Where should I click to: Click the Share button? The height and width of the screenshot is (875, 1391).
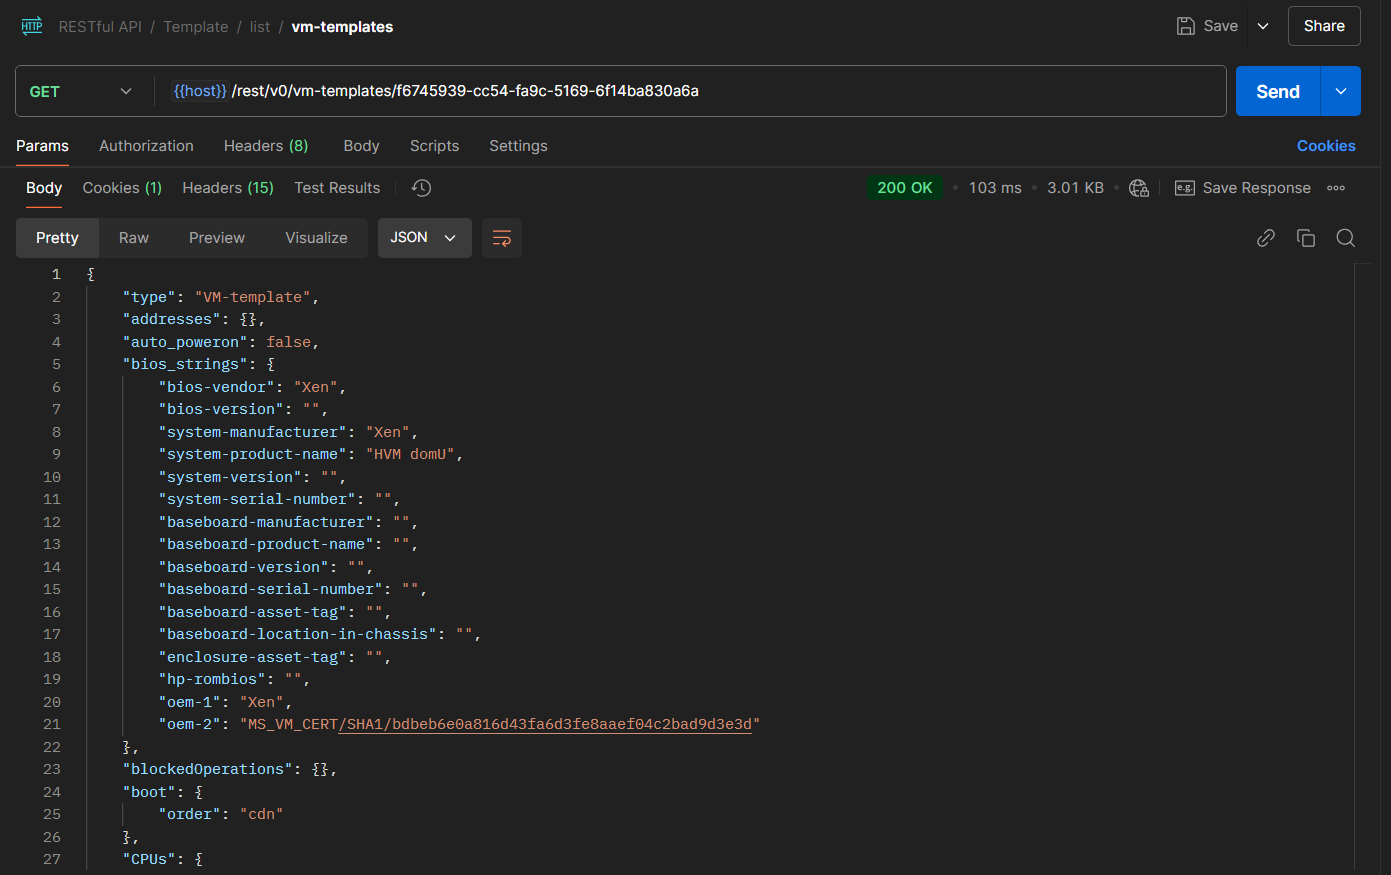1324,26
